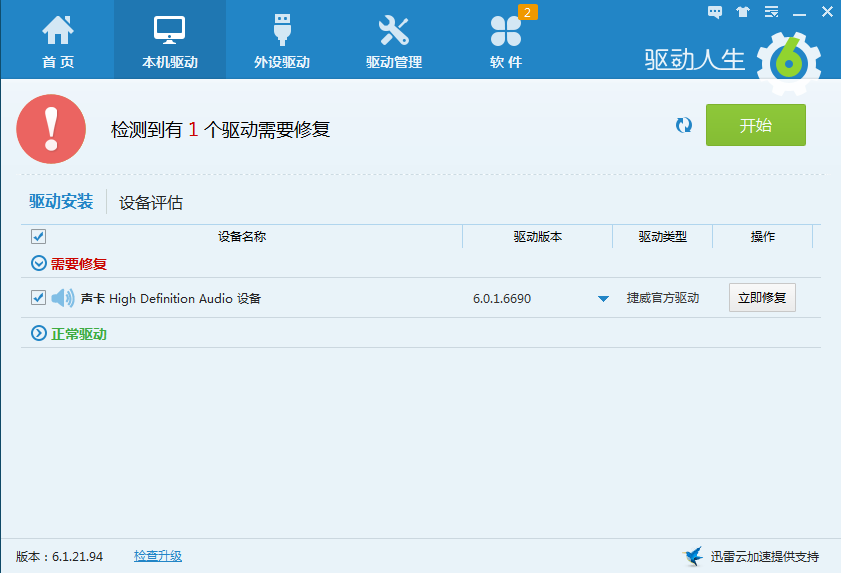Open driver version 6.0.1.6690 dropdown arrow
Image resolution: width=841 pixels, height=573 pixels.
point(603,299)
